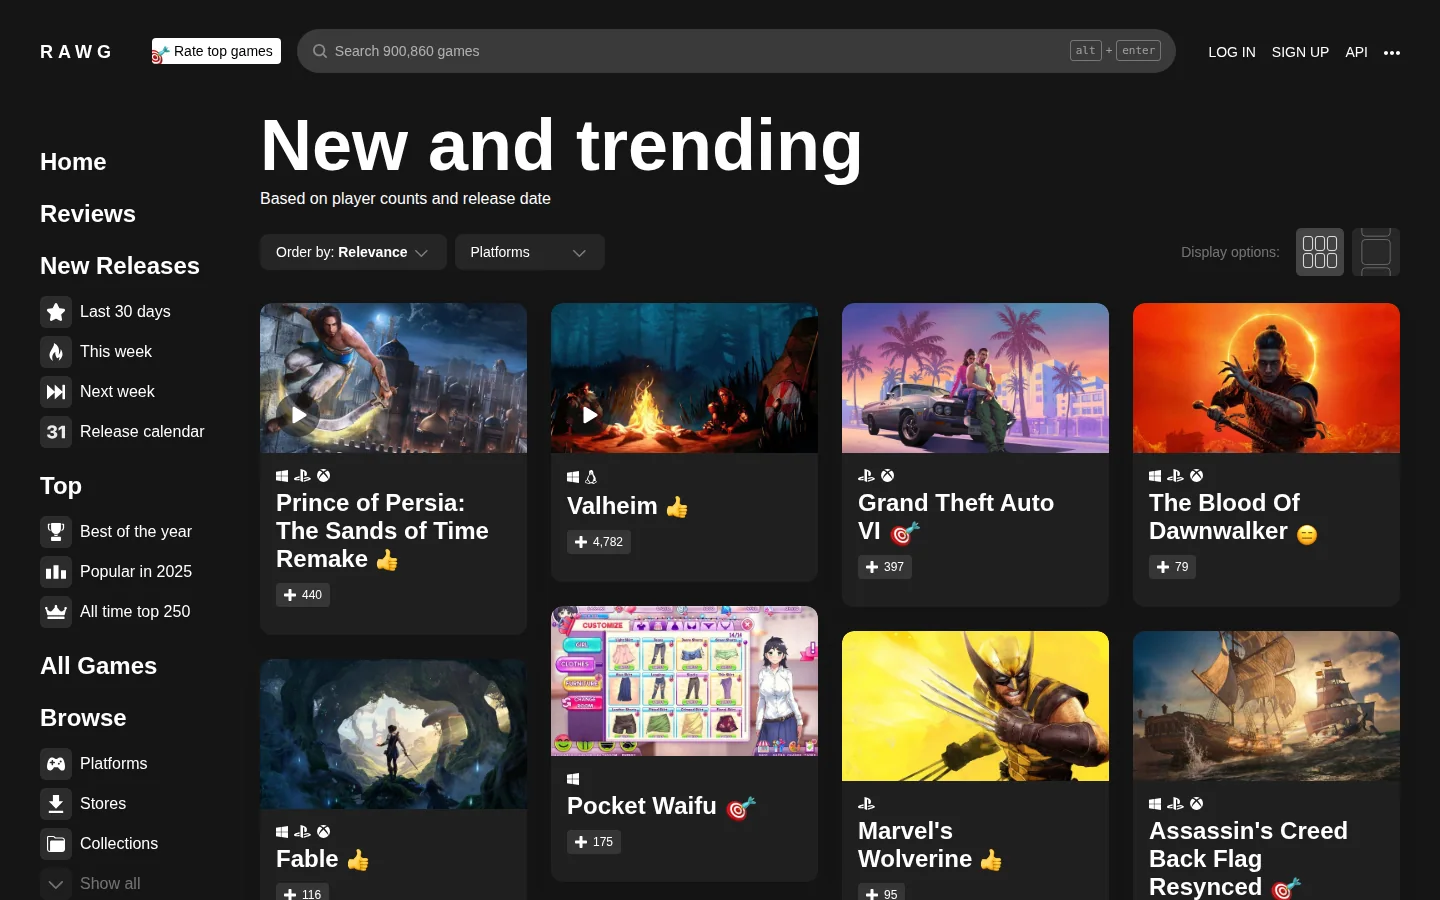Screen dimensions: 1440x900
Task: Click the thumbs-up icon on Fable
Action: coord(358,860)
